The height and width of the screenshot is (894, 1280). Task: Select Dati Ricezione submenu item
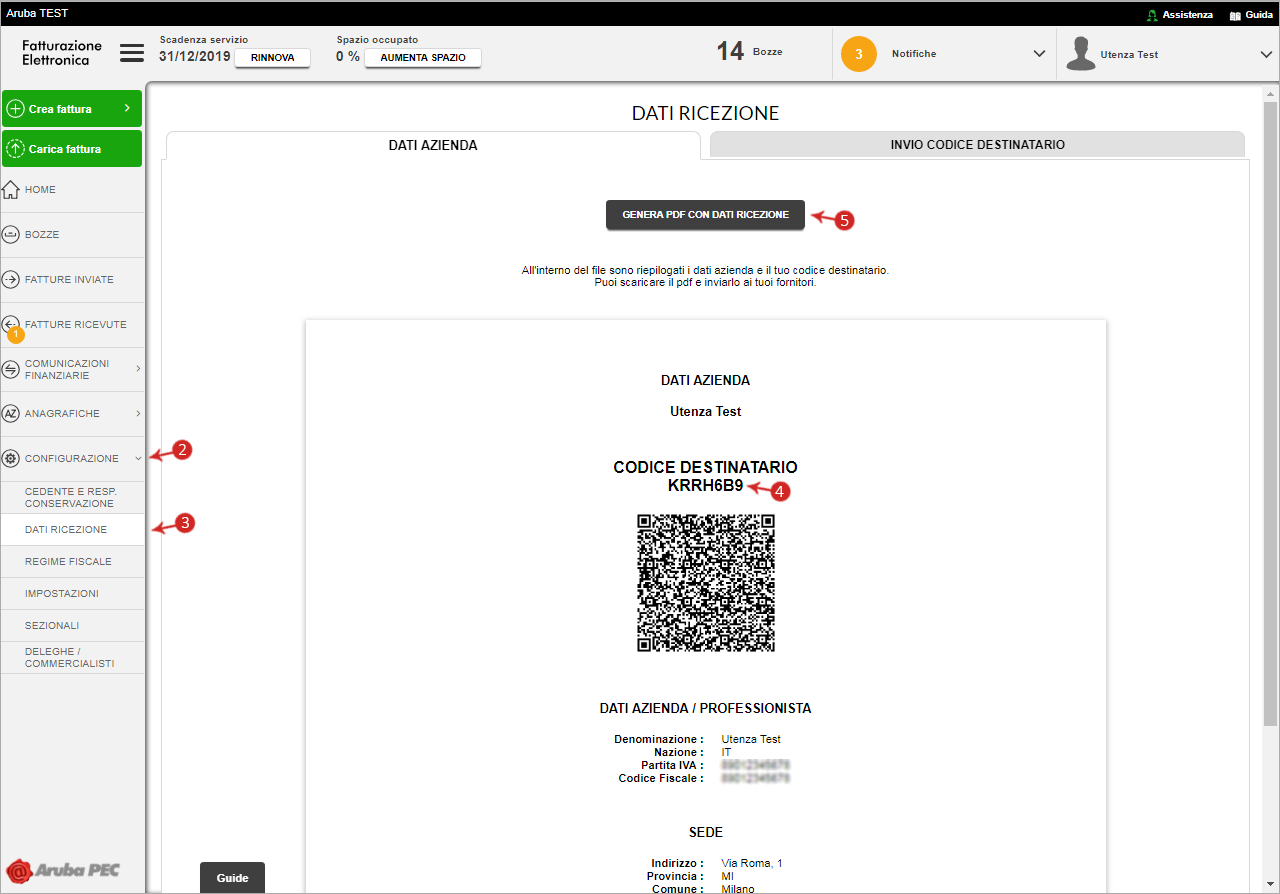[x=72, y=529]
